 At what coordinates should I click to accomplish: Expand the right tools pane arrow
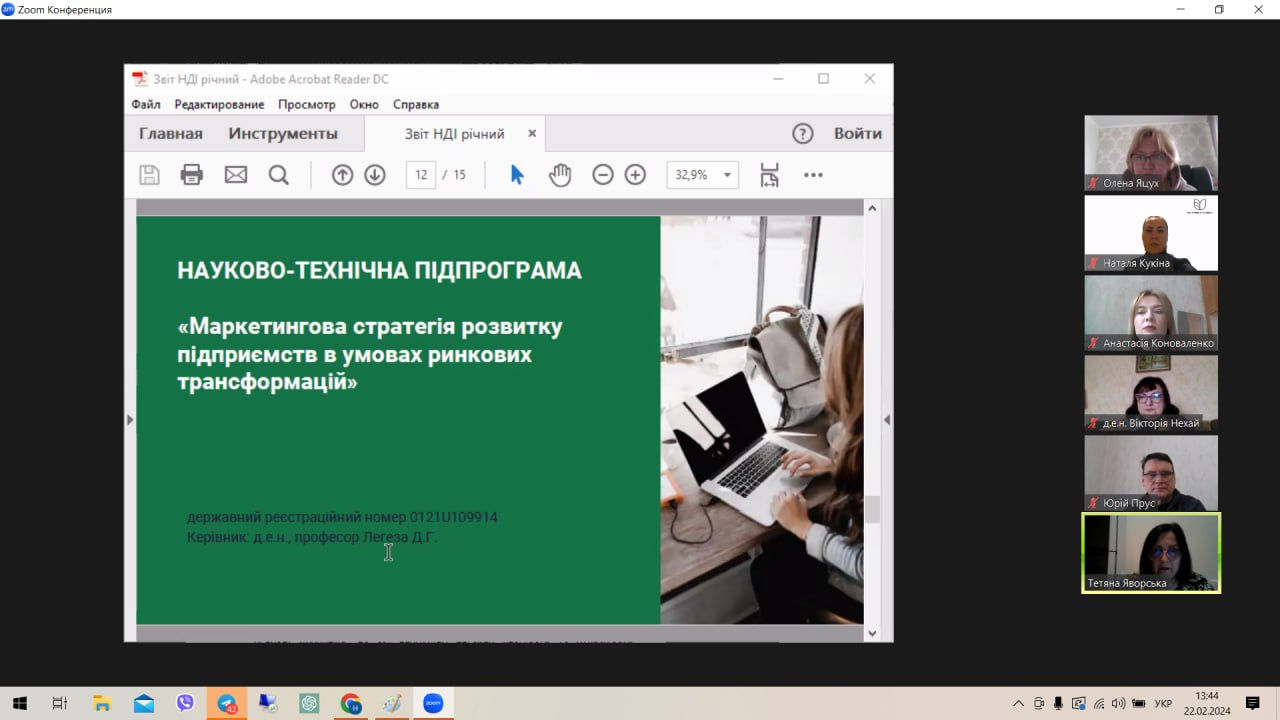(887, 420)
